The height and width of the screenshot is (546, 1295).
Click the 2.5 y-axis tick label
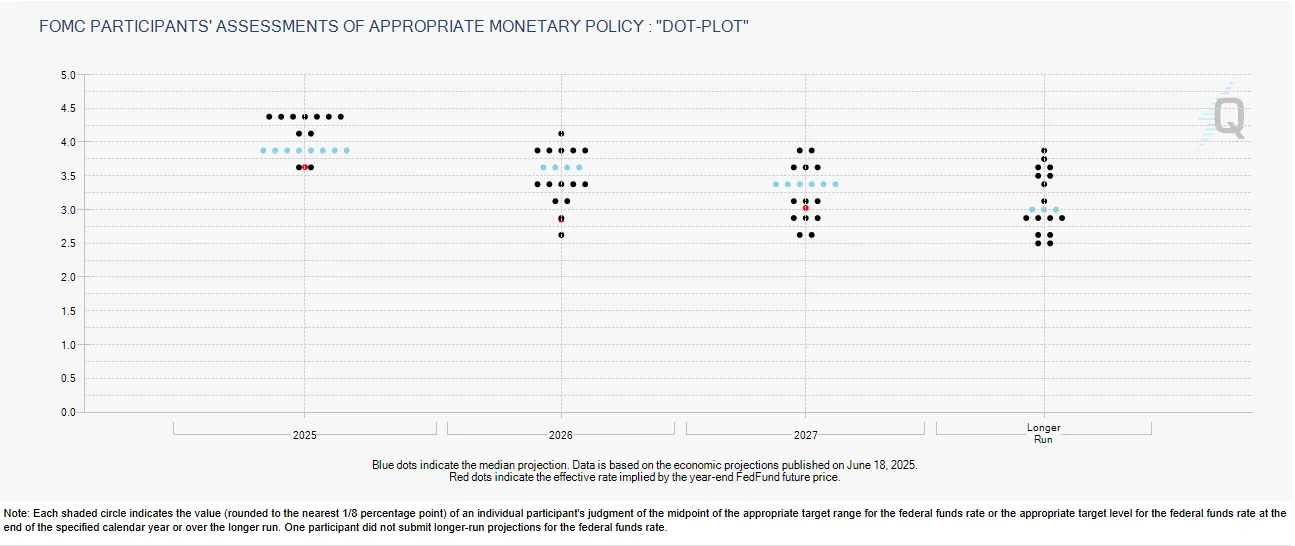(x=68, y=243)
